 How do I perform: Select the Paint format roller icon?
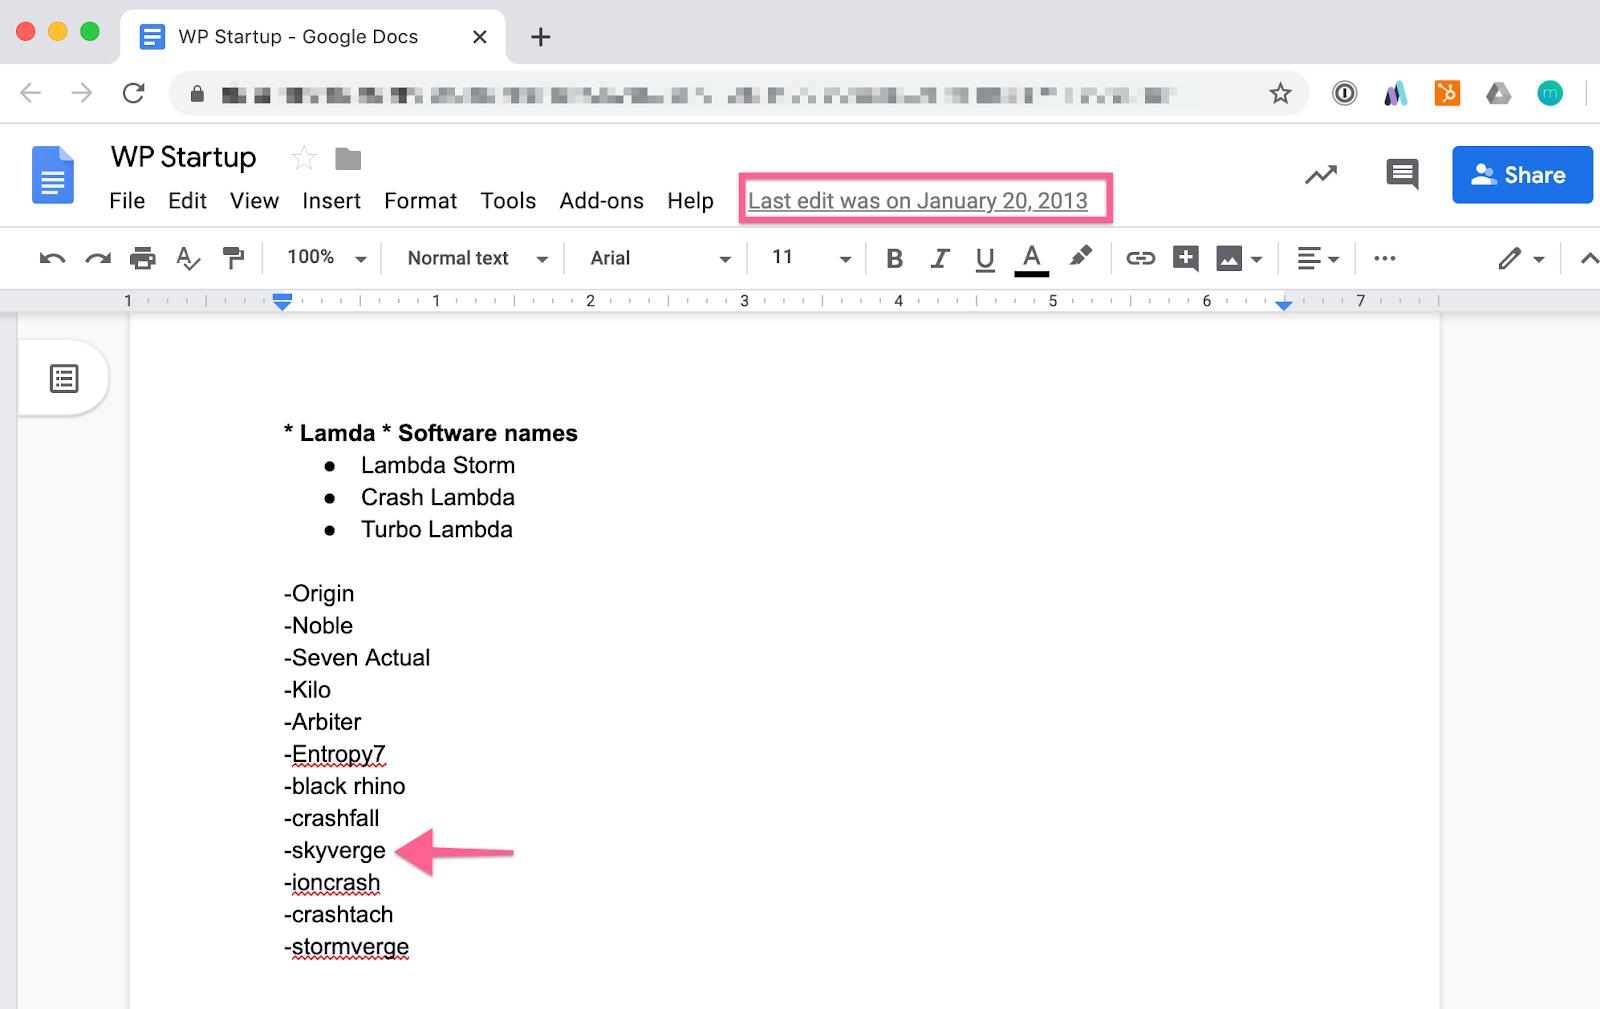coord(234,259)
